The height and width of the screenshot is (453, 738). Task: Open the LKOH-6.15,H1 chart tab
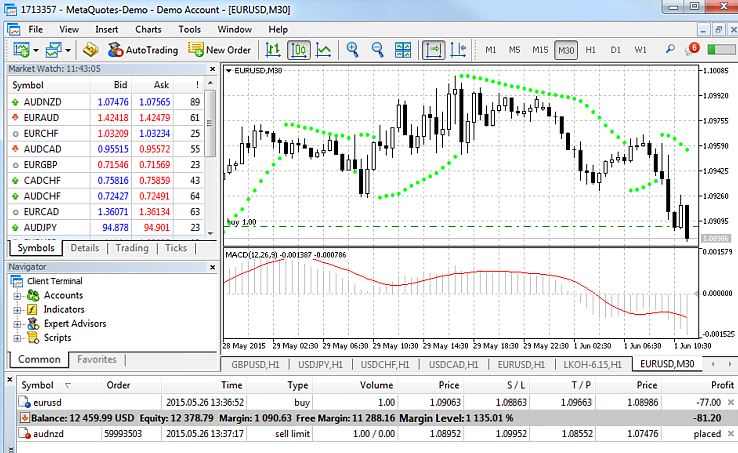593,364
